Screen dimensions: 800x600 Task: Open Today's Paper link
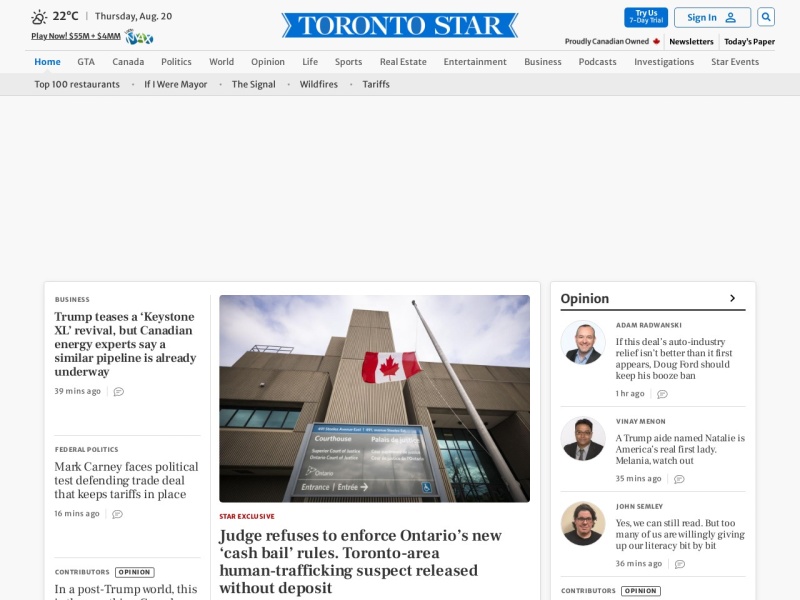tap(749, 42)
